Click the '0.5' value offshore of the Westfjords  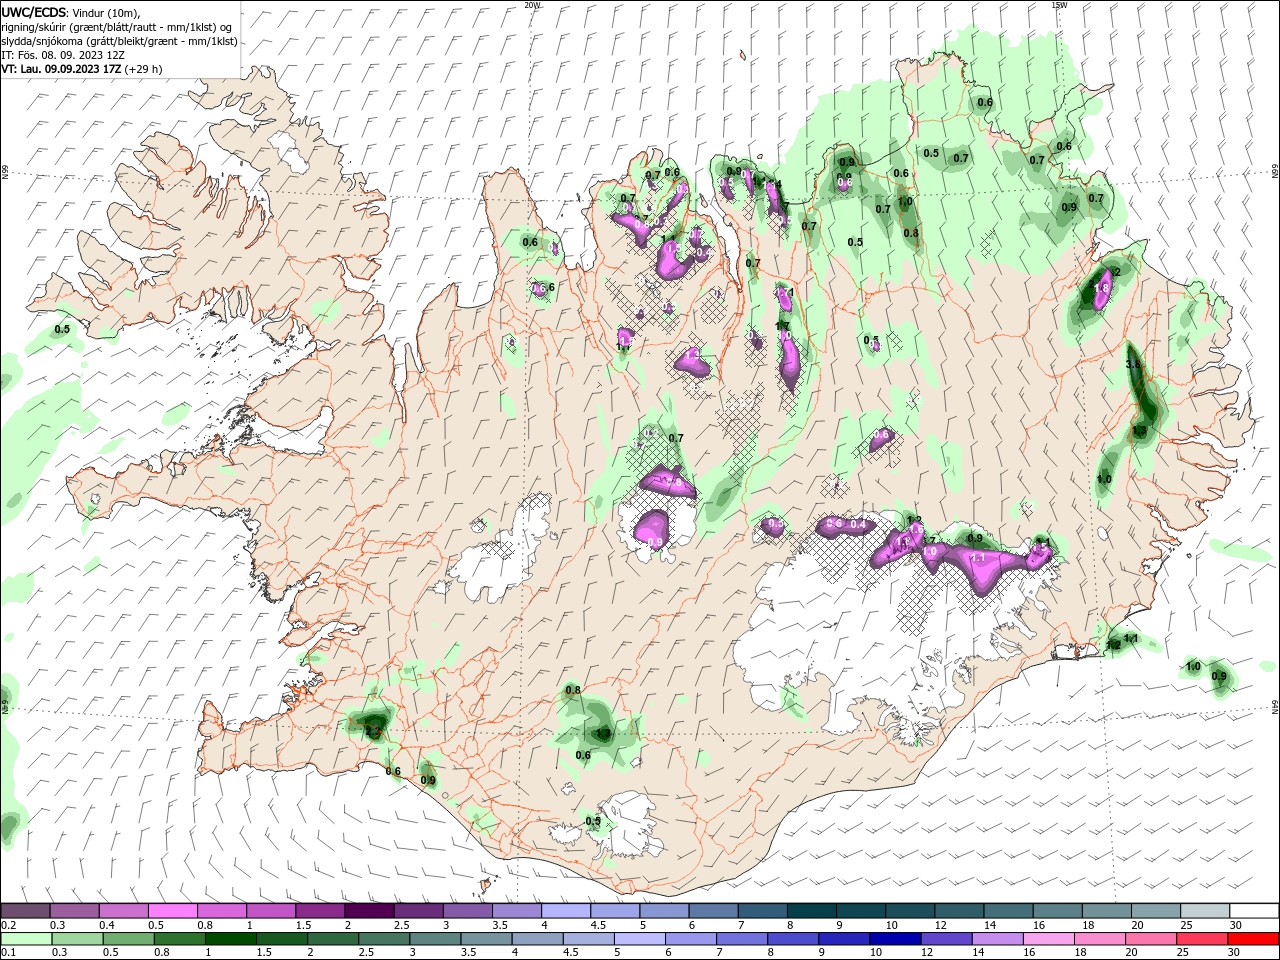point(62,329)
